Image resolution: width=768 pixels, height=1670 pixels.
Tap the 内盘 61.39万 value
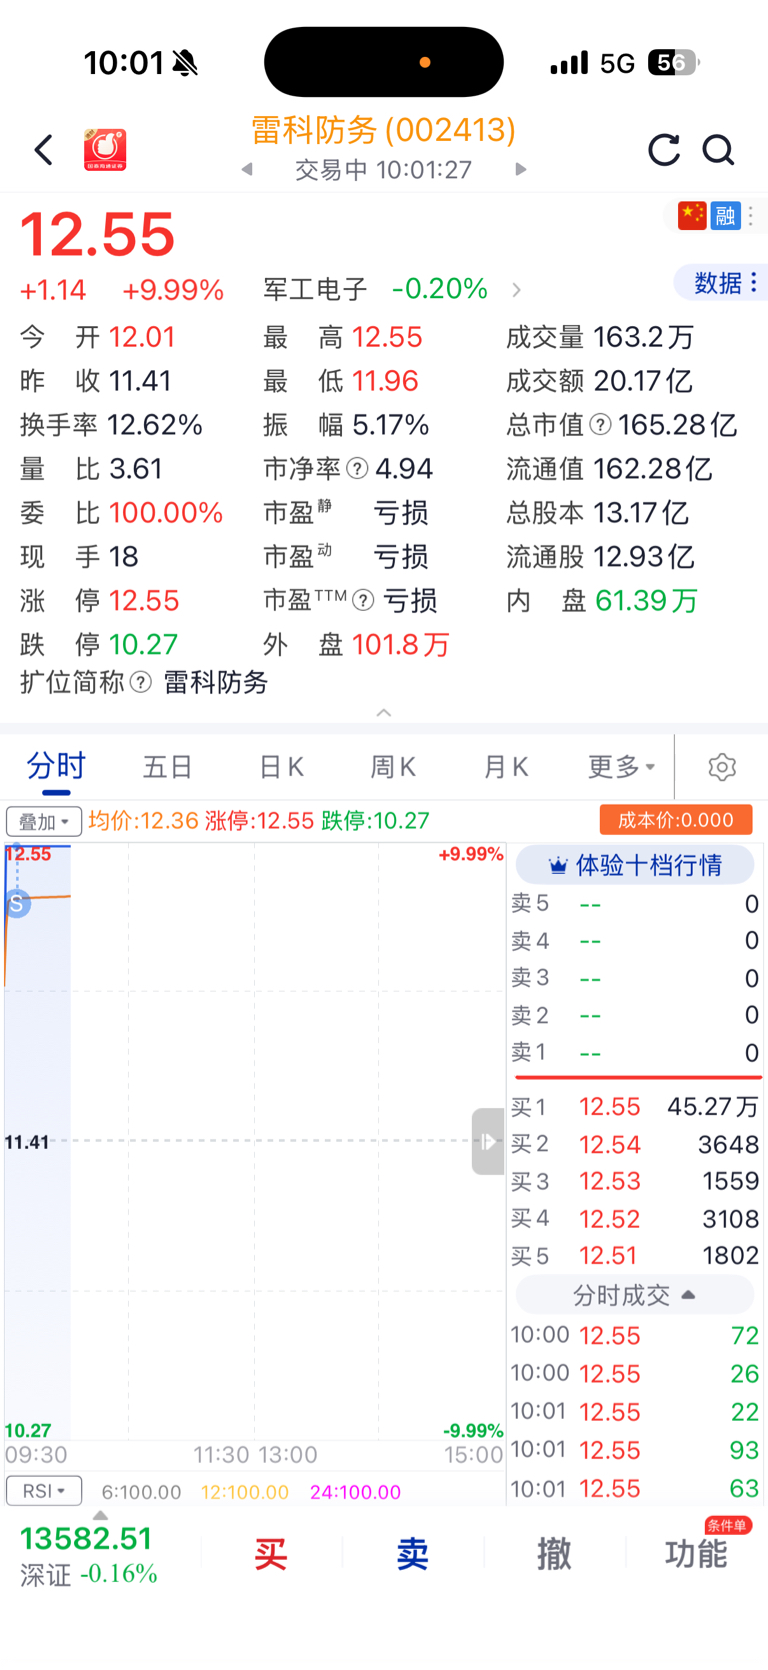tap(646, 601)
